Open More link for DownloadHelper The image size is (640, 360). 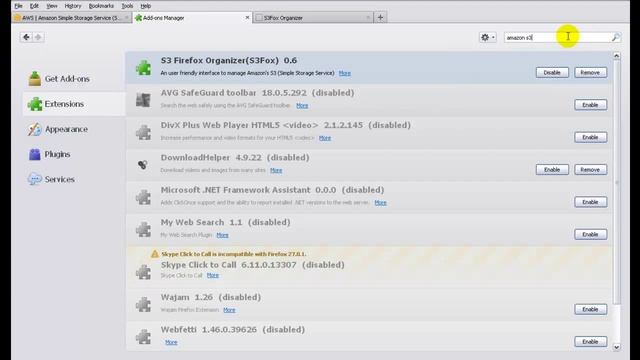point(276,170)
